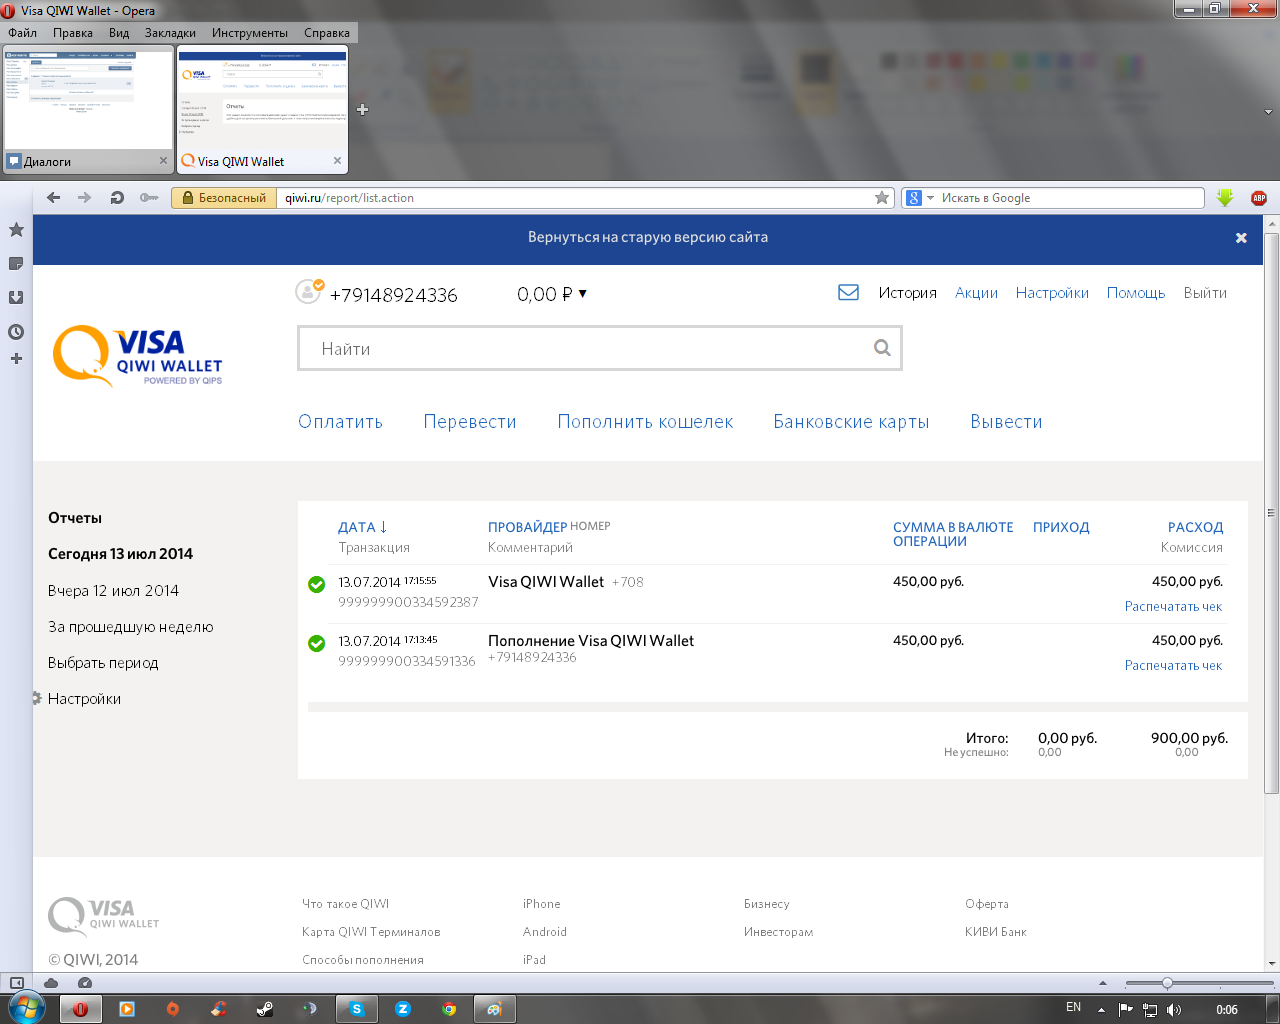Image resolution: width=1280 pixels, height=1024 pixels.
Task: Open the history clock panel in sidebar
Action: (16, 331)
